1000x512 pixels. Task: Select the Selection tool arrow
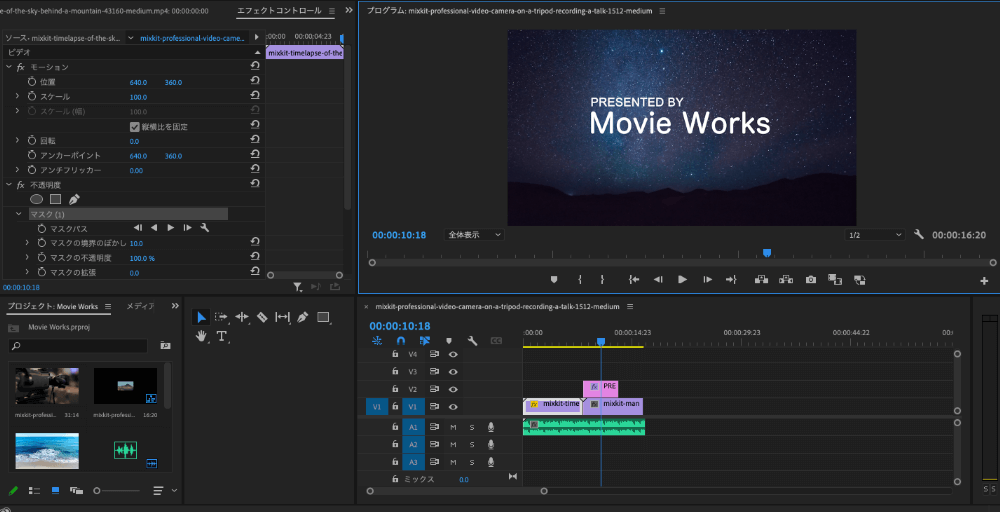[201, 317]
